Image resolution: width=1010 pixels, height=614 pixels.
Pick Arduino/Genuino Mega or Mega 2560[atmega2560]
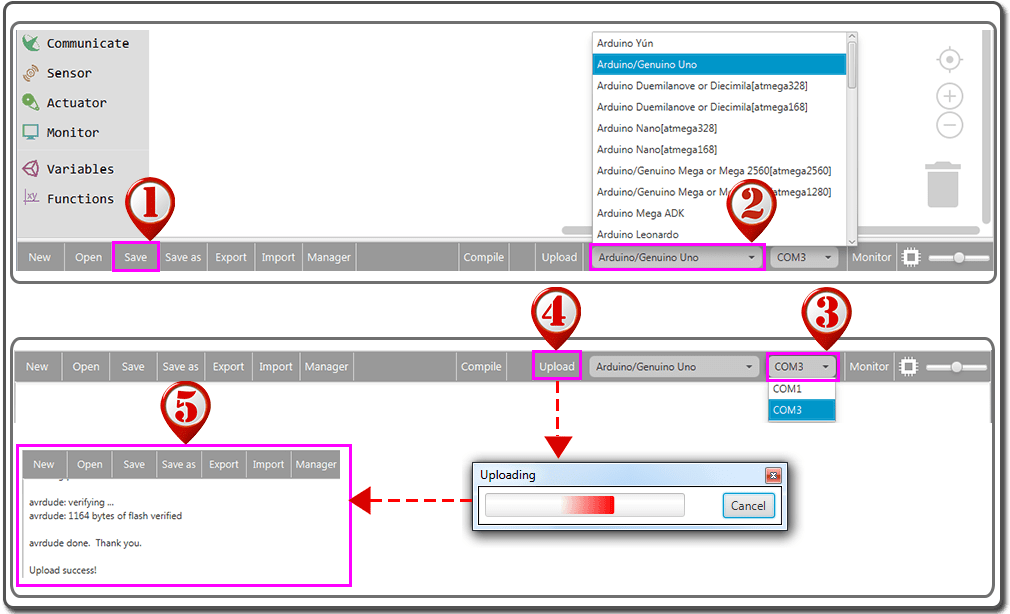tap(719, 171)
